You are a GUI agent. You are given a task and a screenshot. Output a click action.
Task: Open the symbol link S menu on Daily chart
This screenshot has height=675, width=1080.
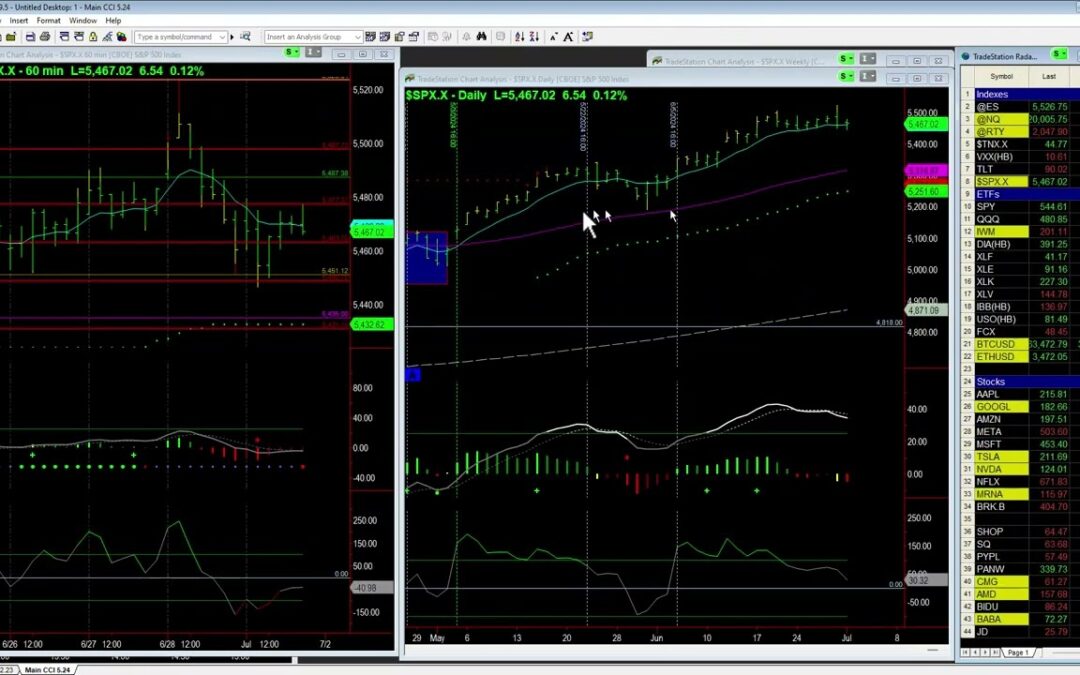[847, 76]
